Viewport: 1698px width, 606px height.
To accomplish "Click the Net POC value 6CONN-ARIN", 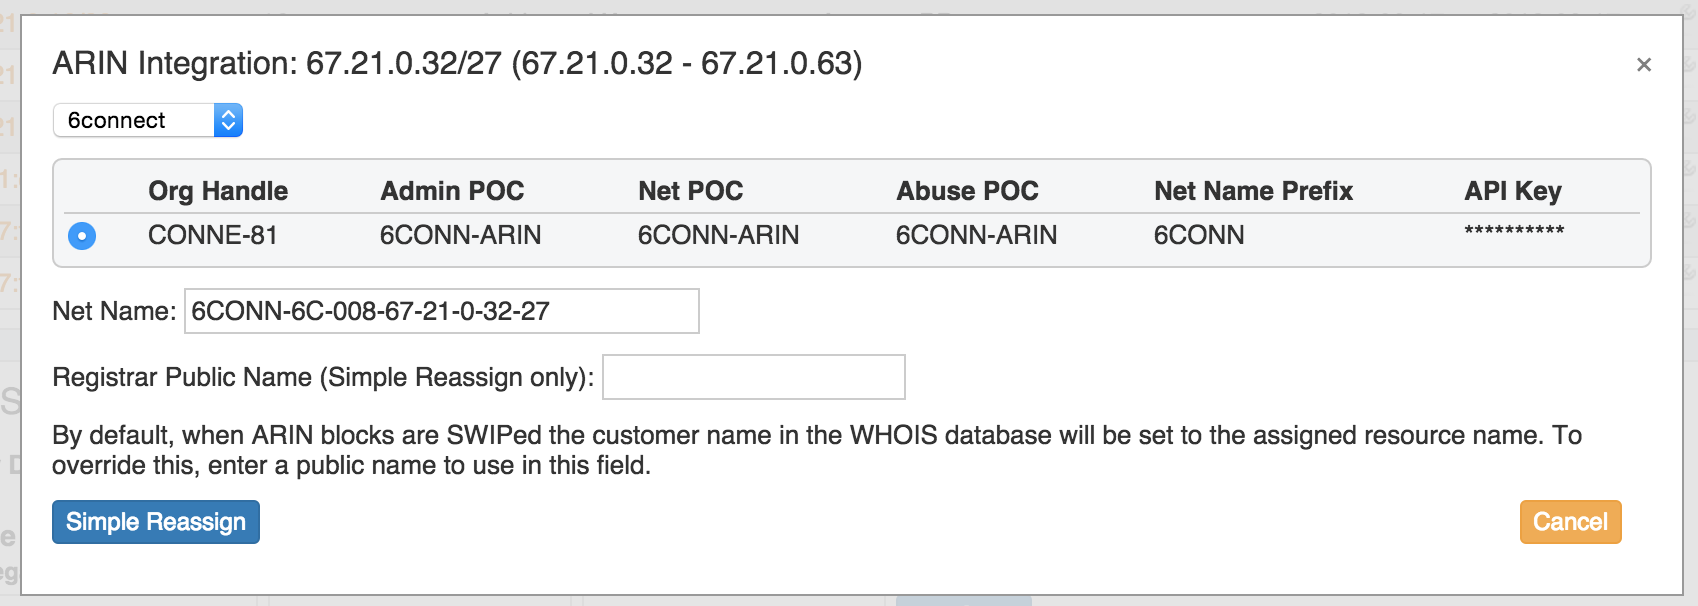I will click(718, 235).
